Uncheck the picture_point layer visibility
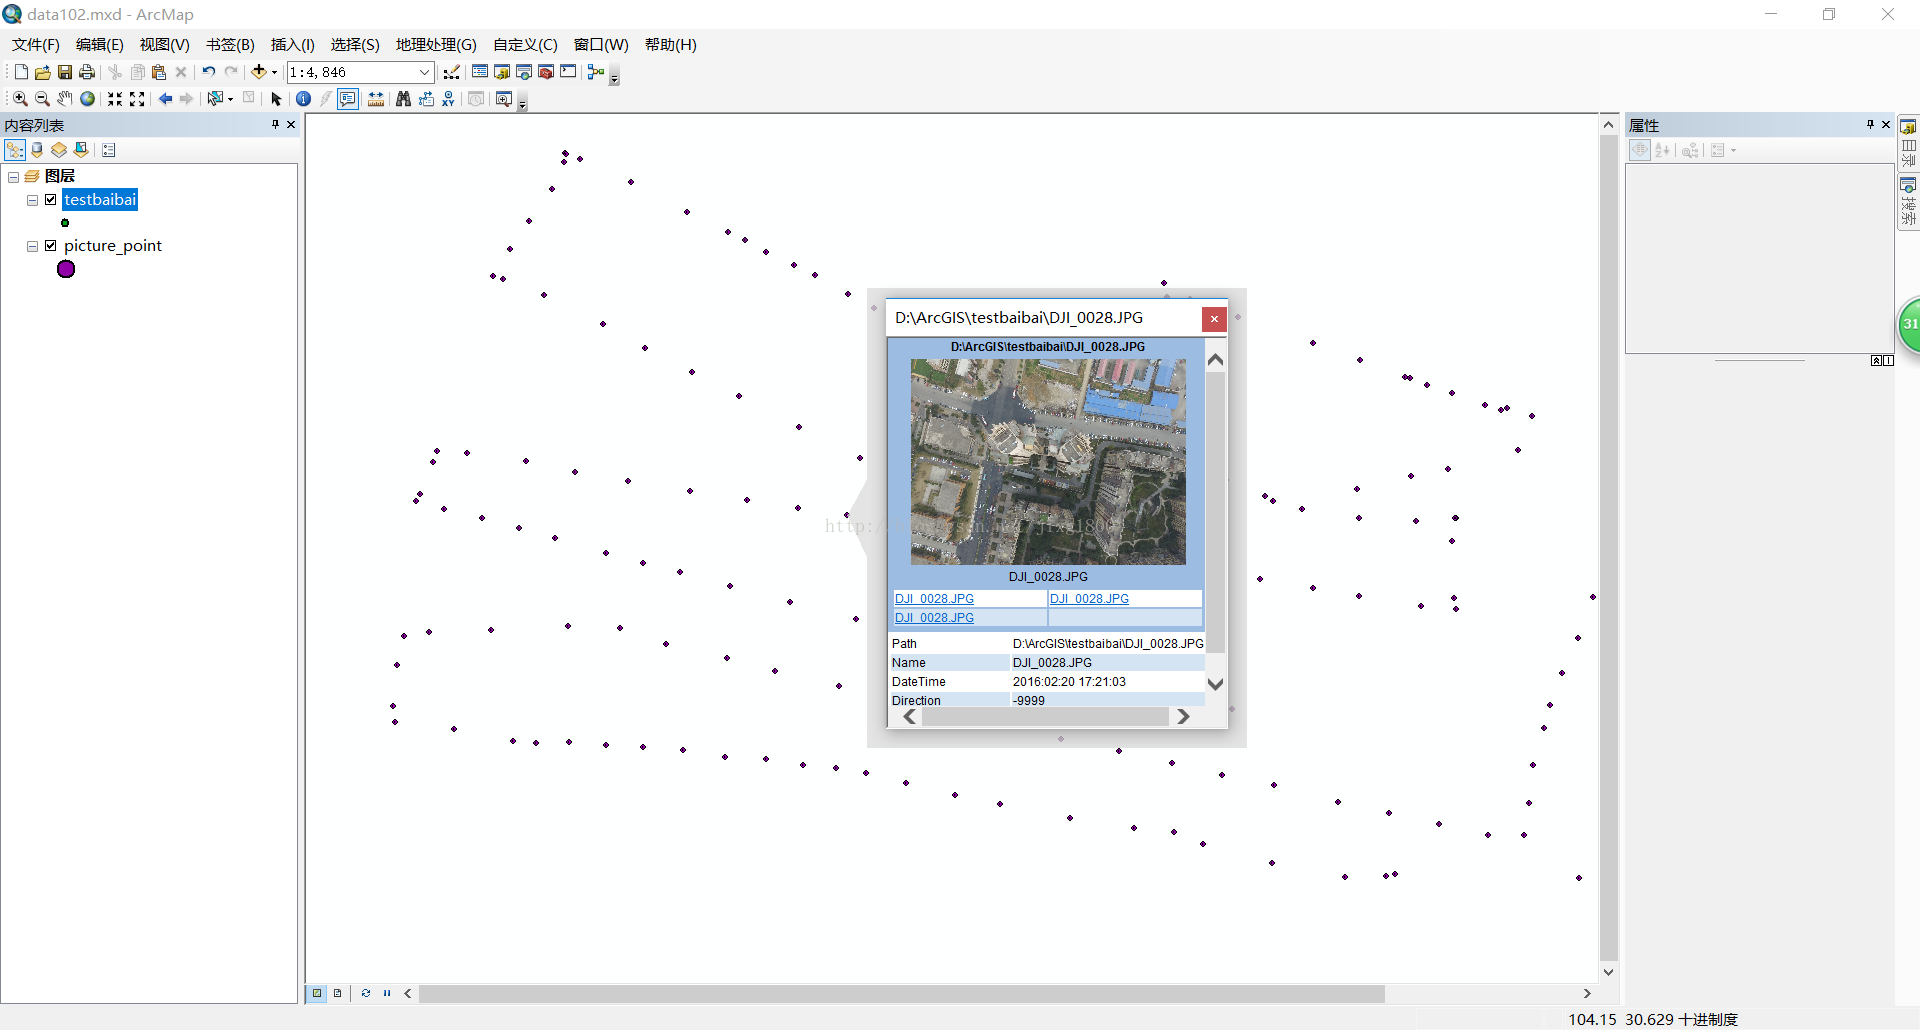1920x1030 pixels. 51,246
